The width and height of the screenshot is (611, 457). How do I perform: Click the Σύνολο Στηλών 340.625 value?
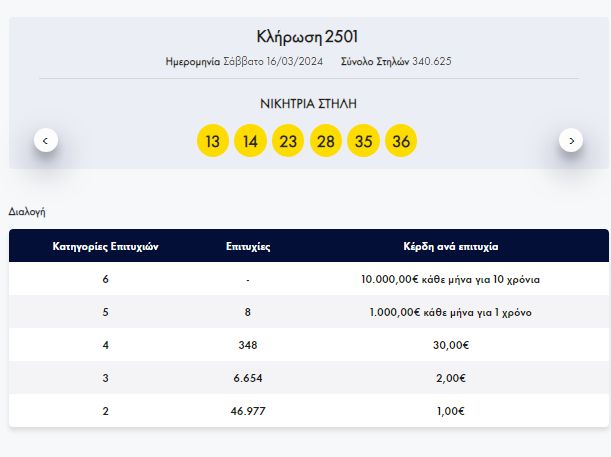point(432,61)
